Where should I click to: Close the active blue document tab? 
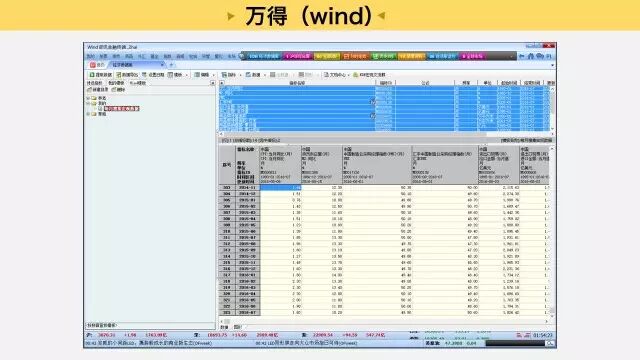162,65
